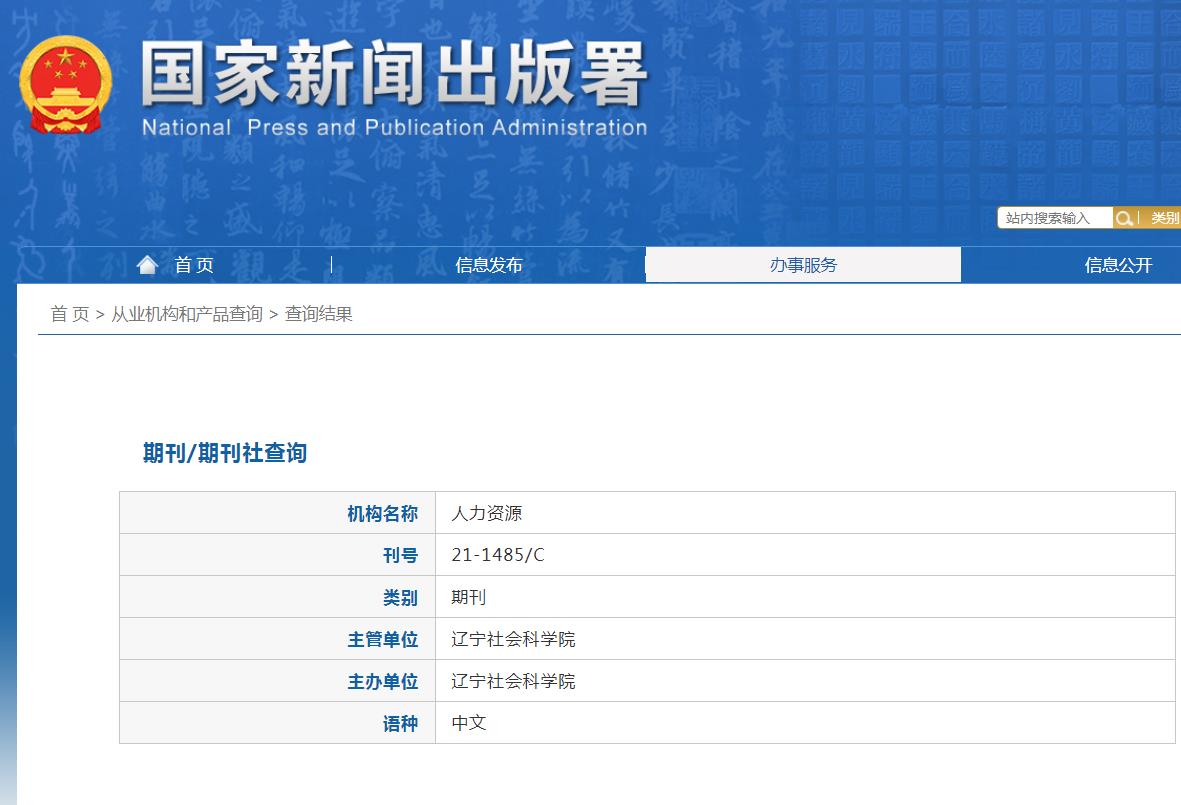The width and height of the screenshot is (1181, 805).
Task: Click the magnifier search icon
Action: [1126, 217]
